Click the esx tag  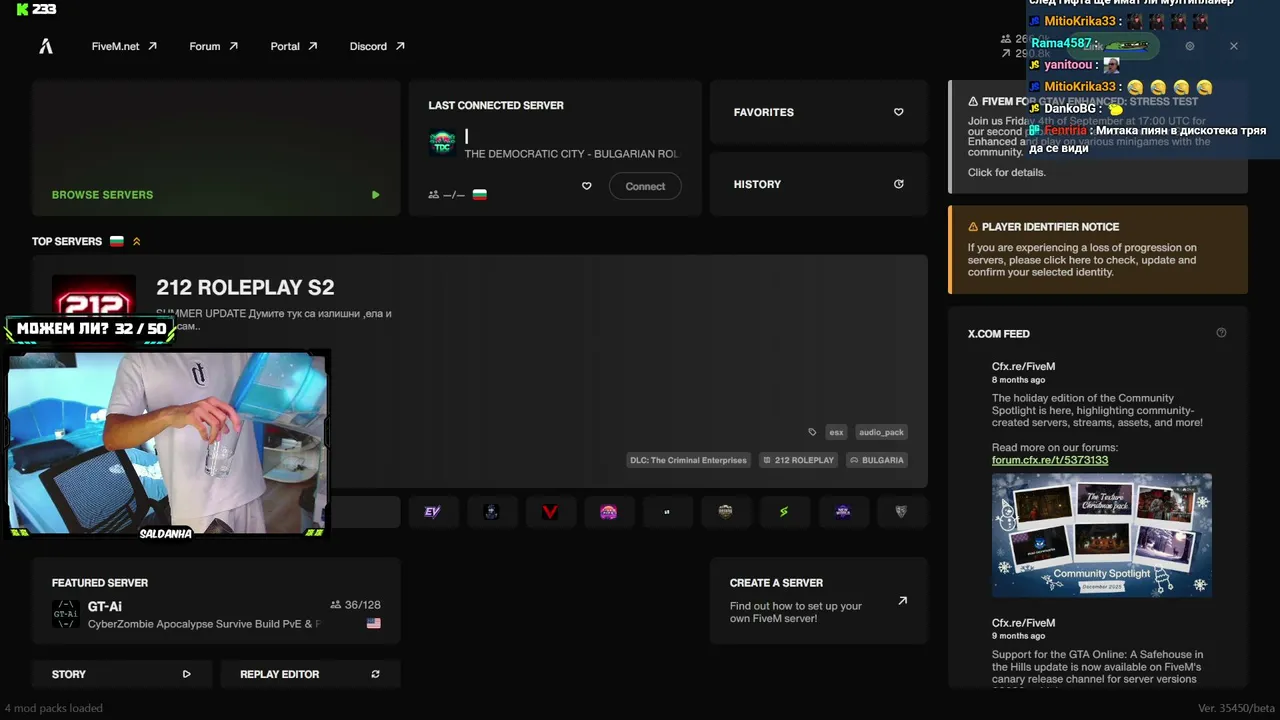836,432
